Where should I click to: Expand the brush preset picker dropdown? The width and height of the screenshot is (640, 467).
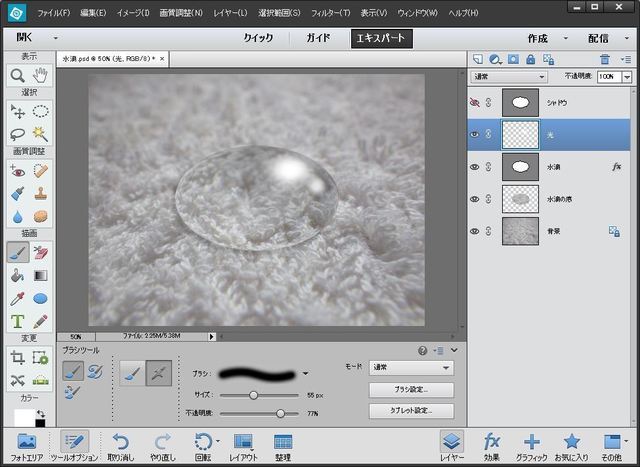point(305,373)
